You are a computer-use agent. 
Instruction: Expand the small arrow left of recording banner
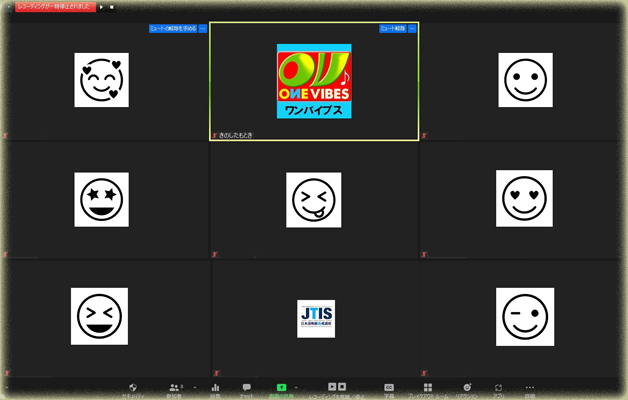(x=9, y=7)
